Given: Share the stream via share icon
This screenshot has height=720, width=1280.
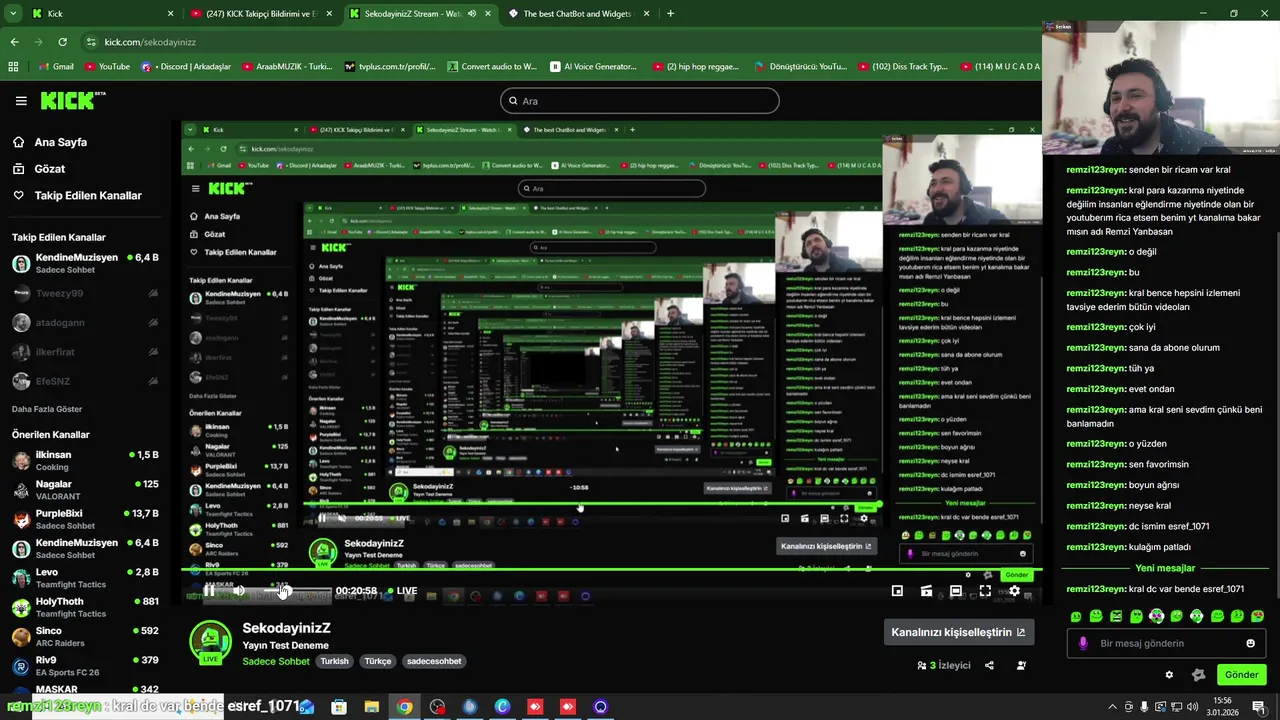Looking at the screenshot, I should (989, 665).
